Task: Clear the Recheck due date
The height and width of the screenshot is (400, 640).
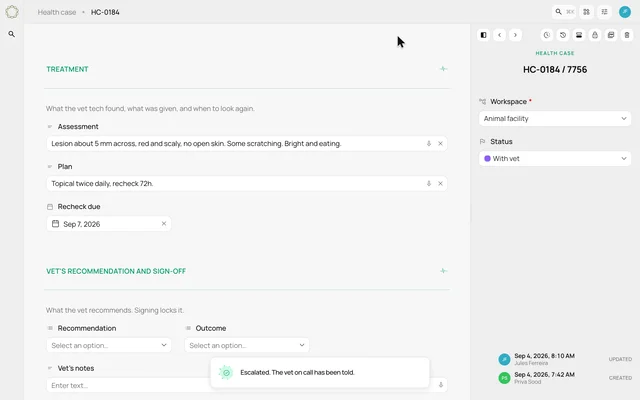Action: (x=164, y=224)
